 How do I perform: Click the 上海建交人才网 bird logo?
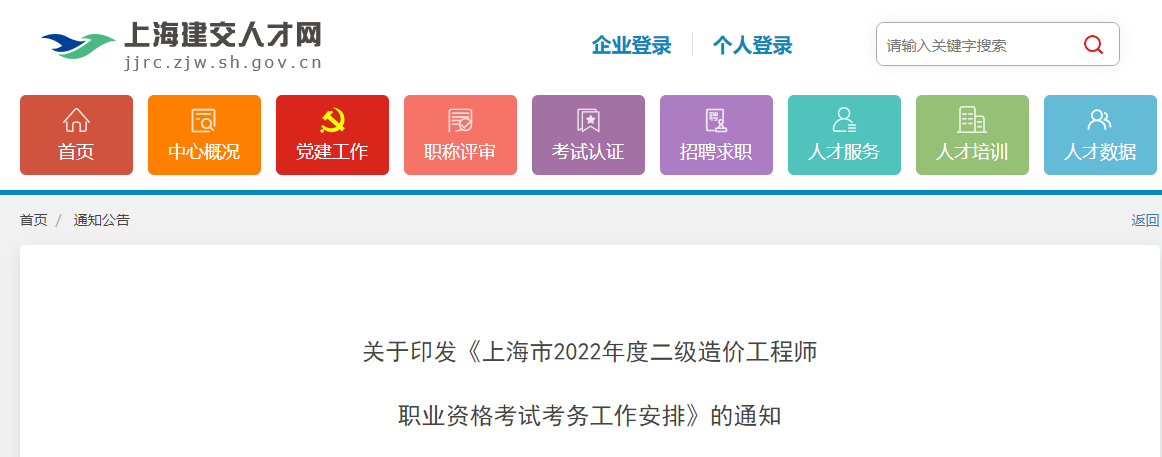[x=78, y=46]
